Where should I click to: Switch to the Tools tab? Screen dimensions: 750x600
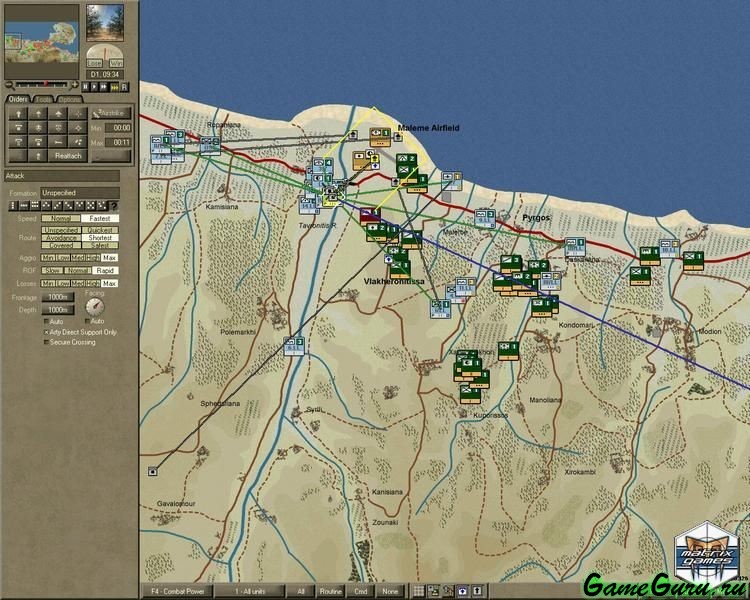tap(43, 100)
